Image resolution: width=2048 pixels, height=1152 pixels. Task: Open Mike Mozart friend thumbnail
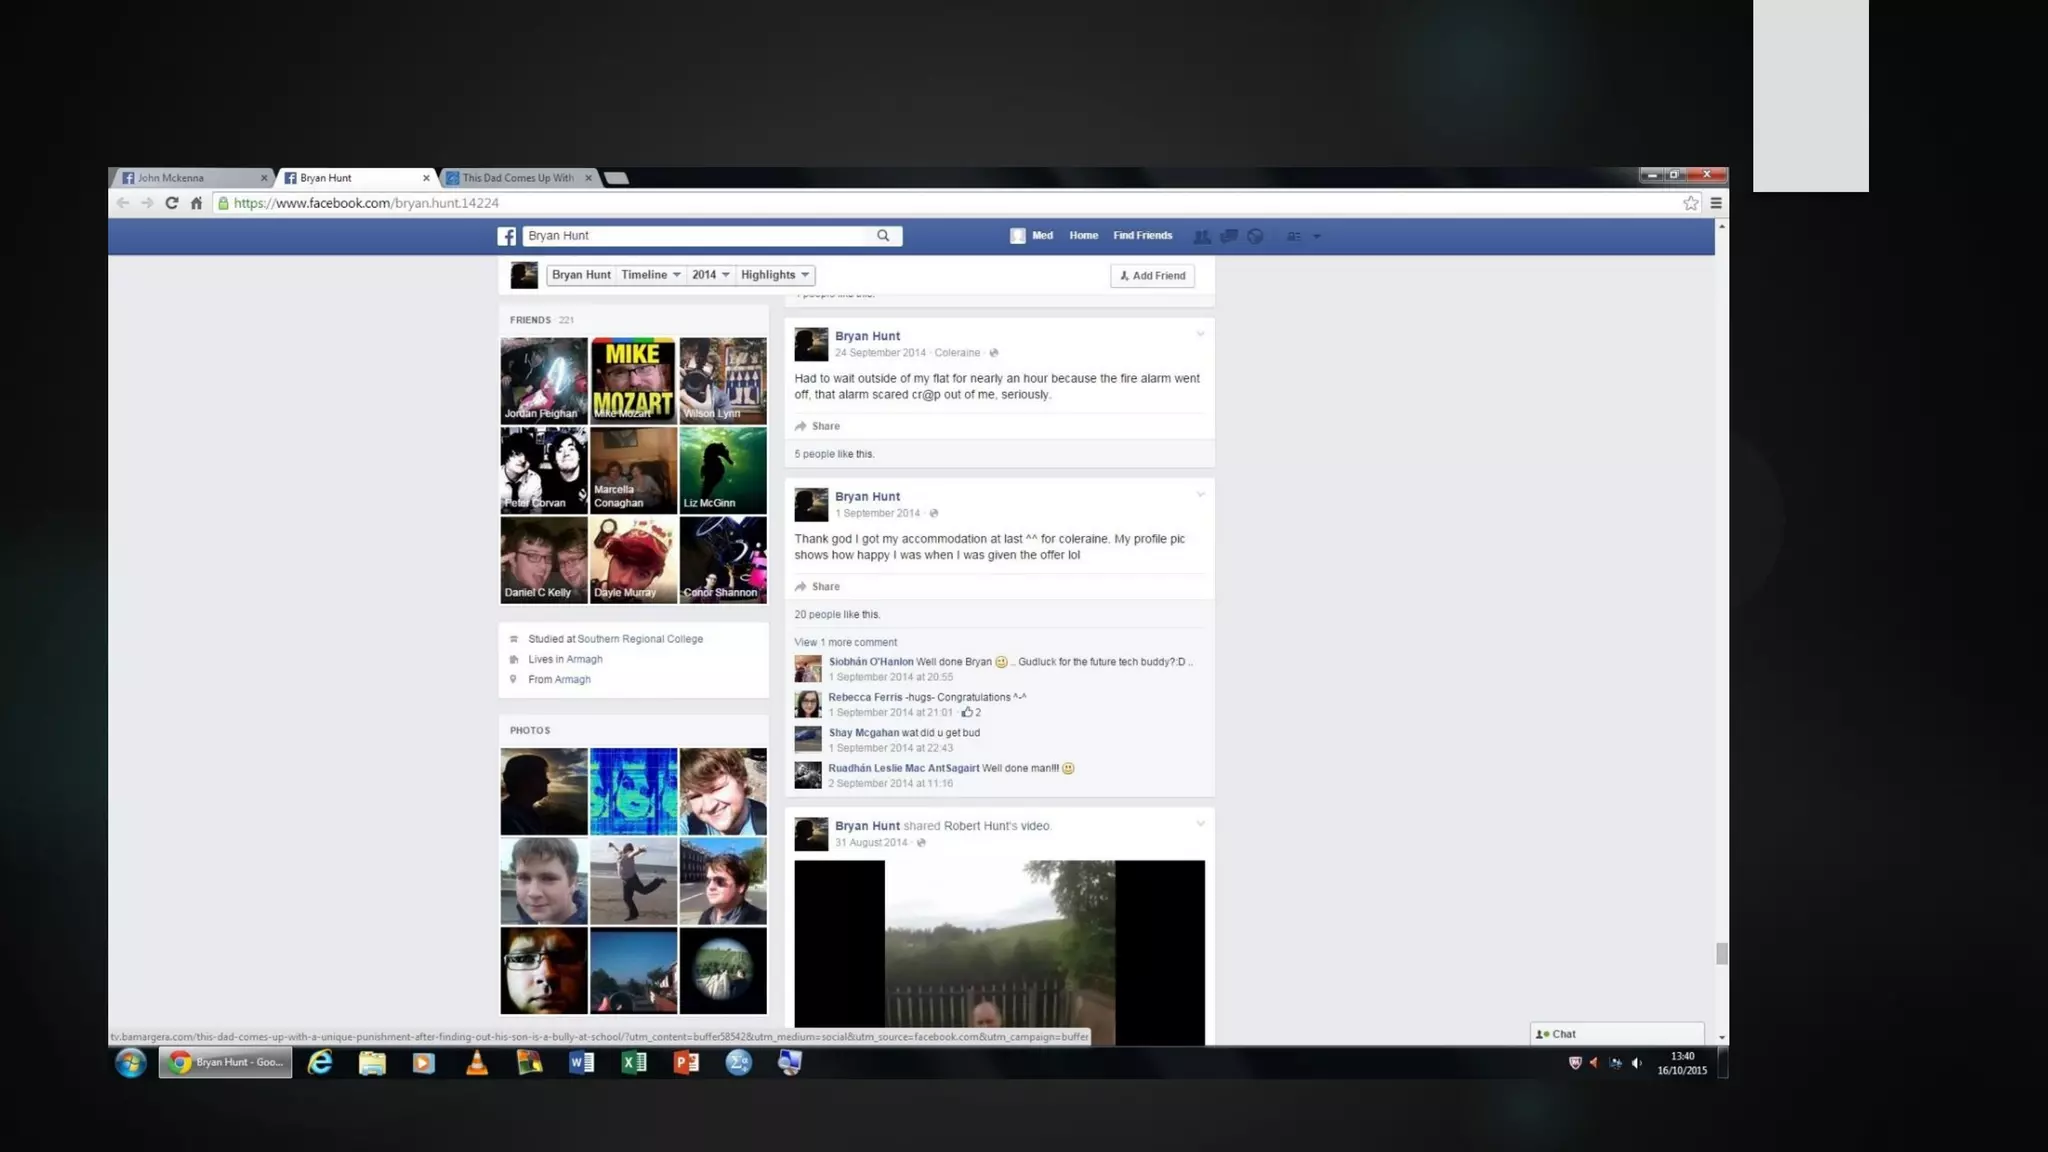coord(633,380)
